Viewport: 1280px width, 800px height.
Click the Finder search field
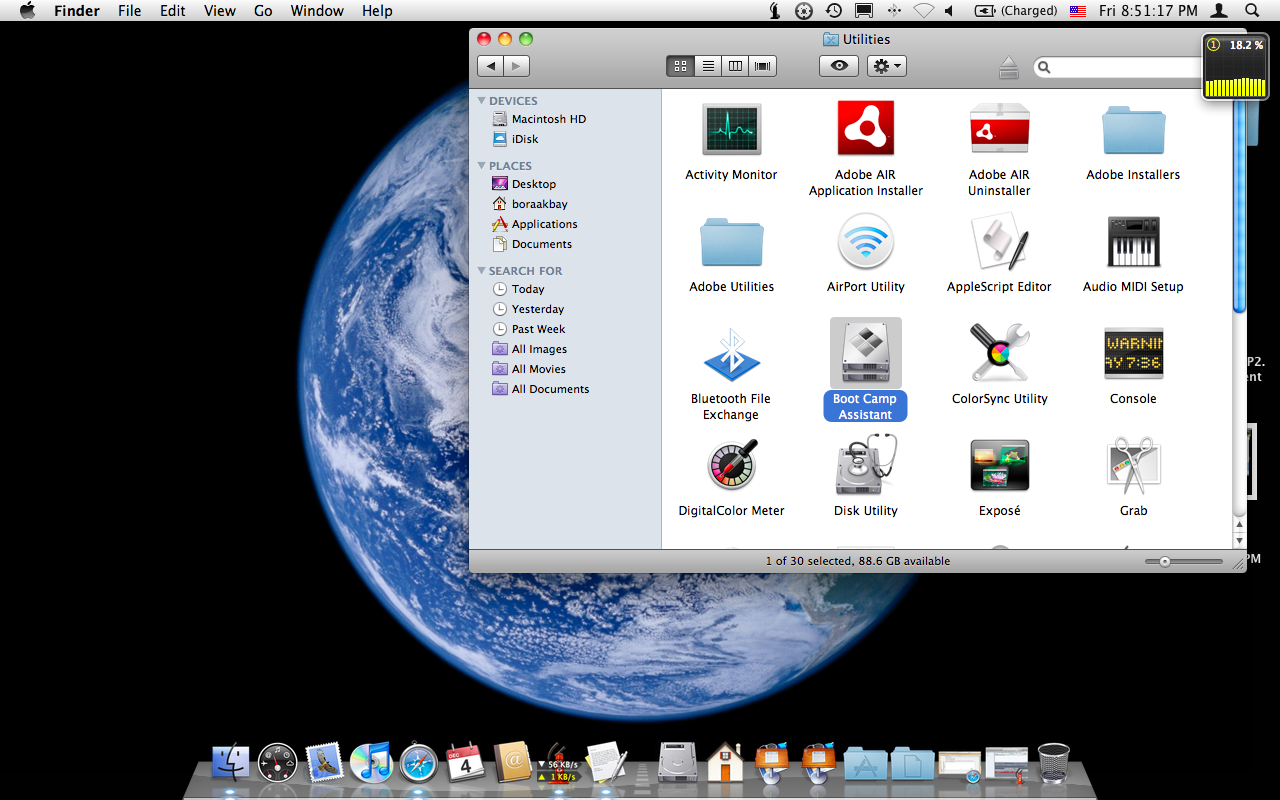pos(1117,67)
